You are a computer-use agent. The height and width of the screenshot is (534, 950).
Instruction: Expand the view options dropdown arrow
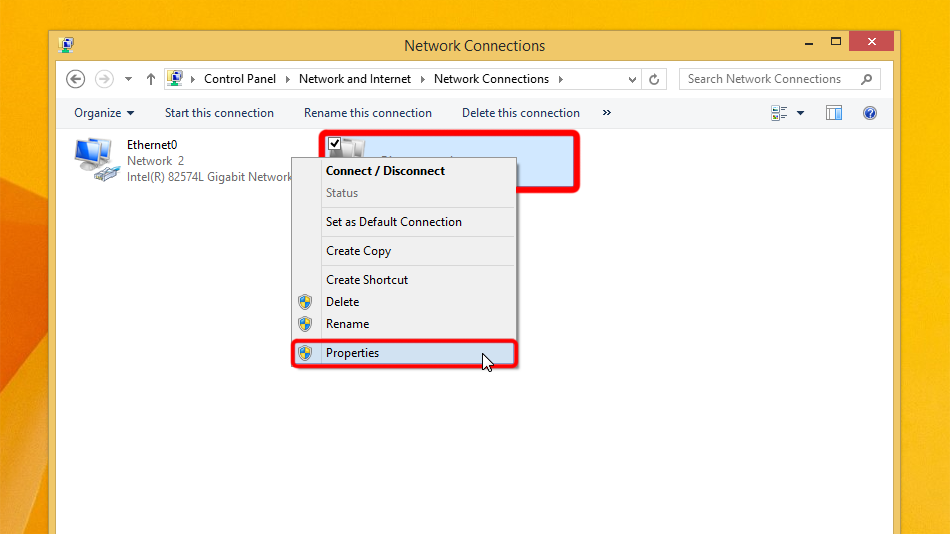[x=801, y=113]
